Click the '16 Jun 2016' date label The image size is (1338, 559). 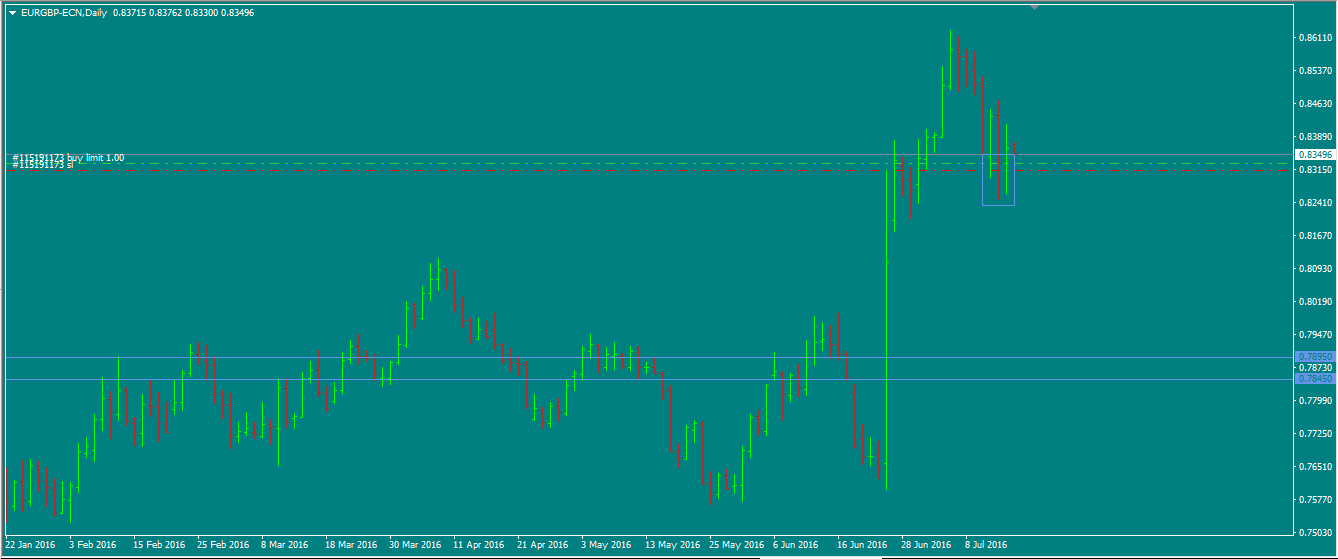pyautogui.click(x=863, y=545)
